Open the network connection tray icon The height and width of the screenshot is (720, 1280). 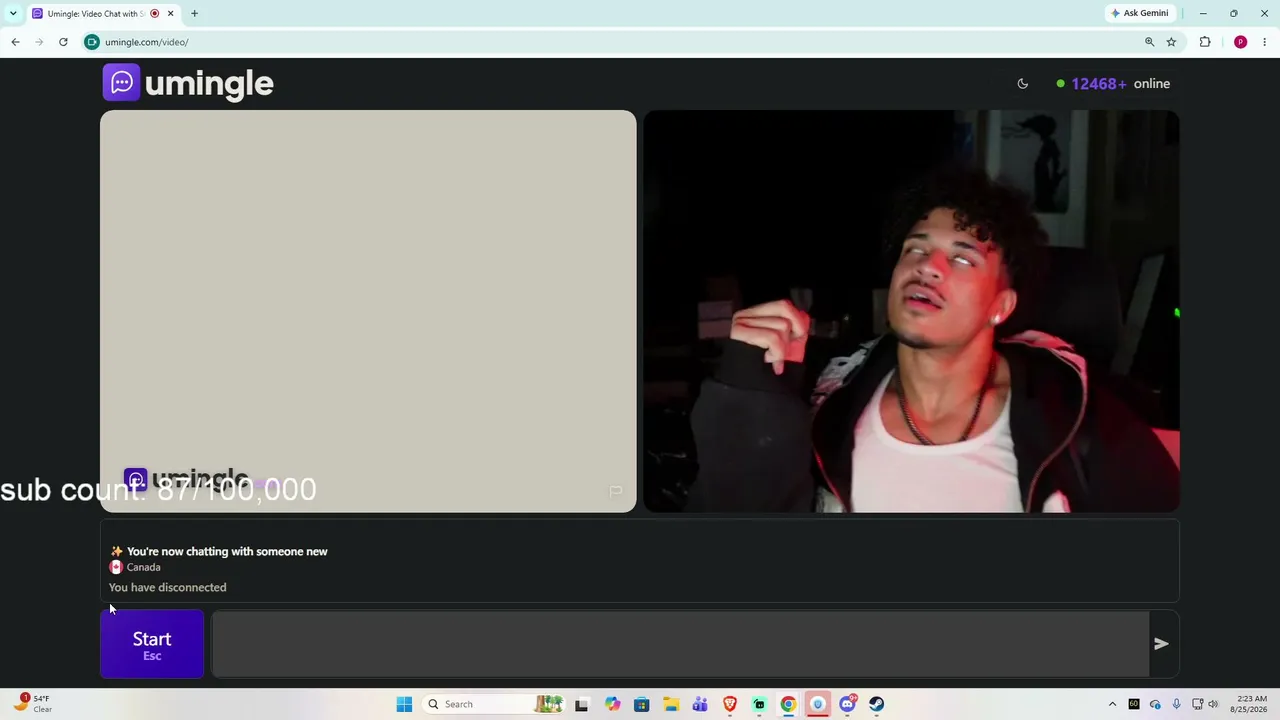(1197, 704)
